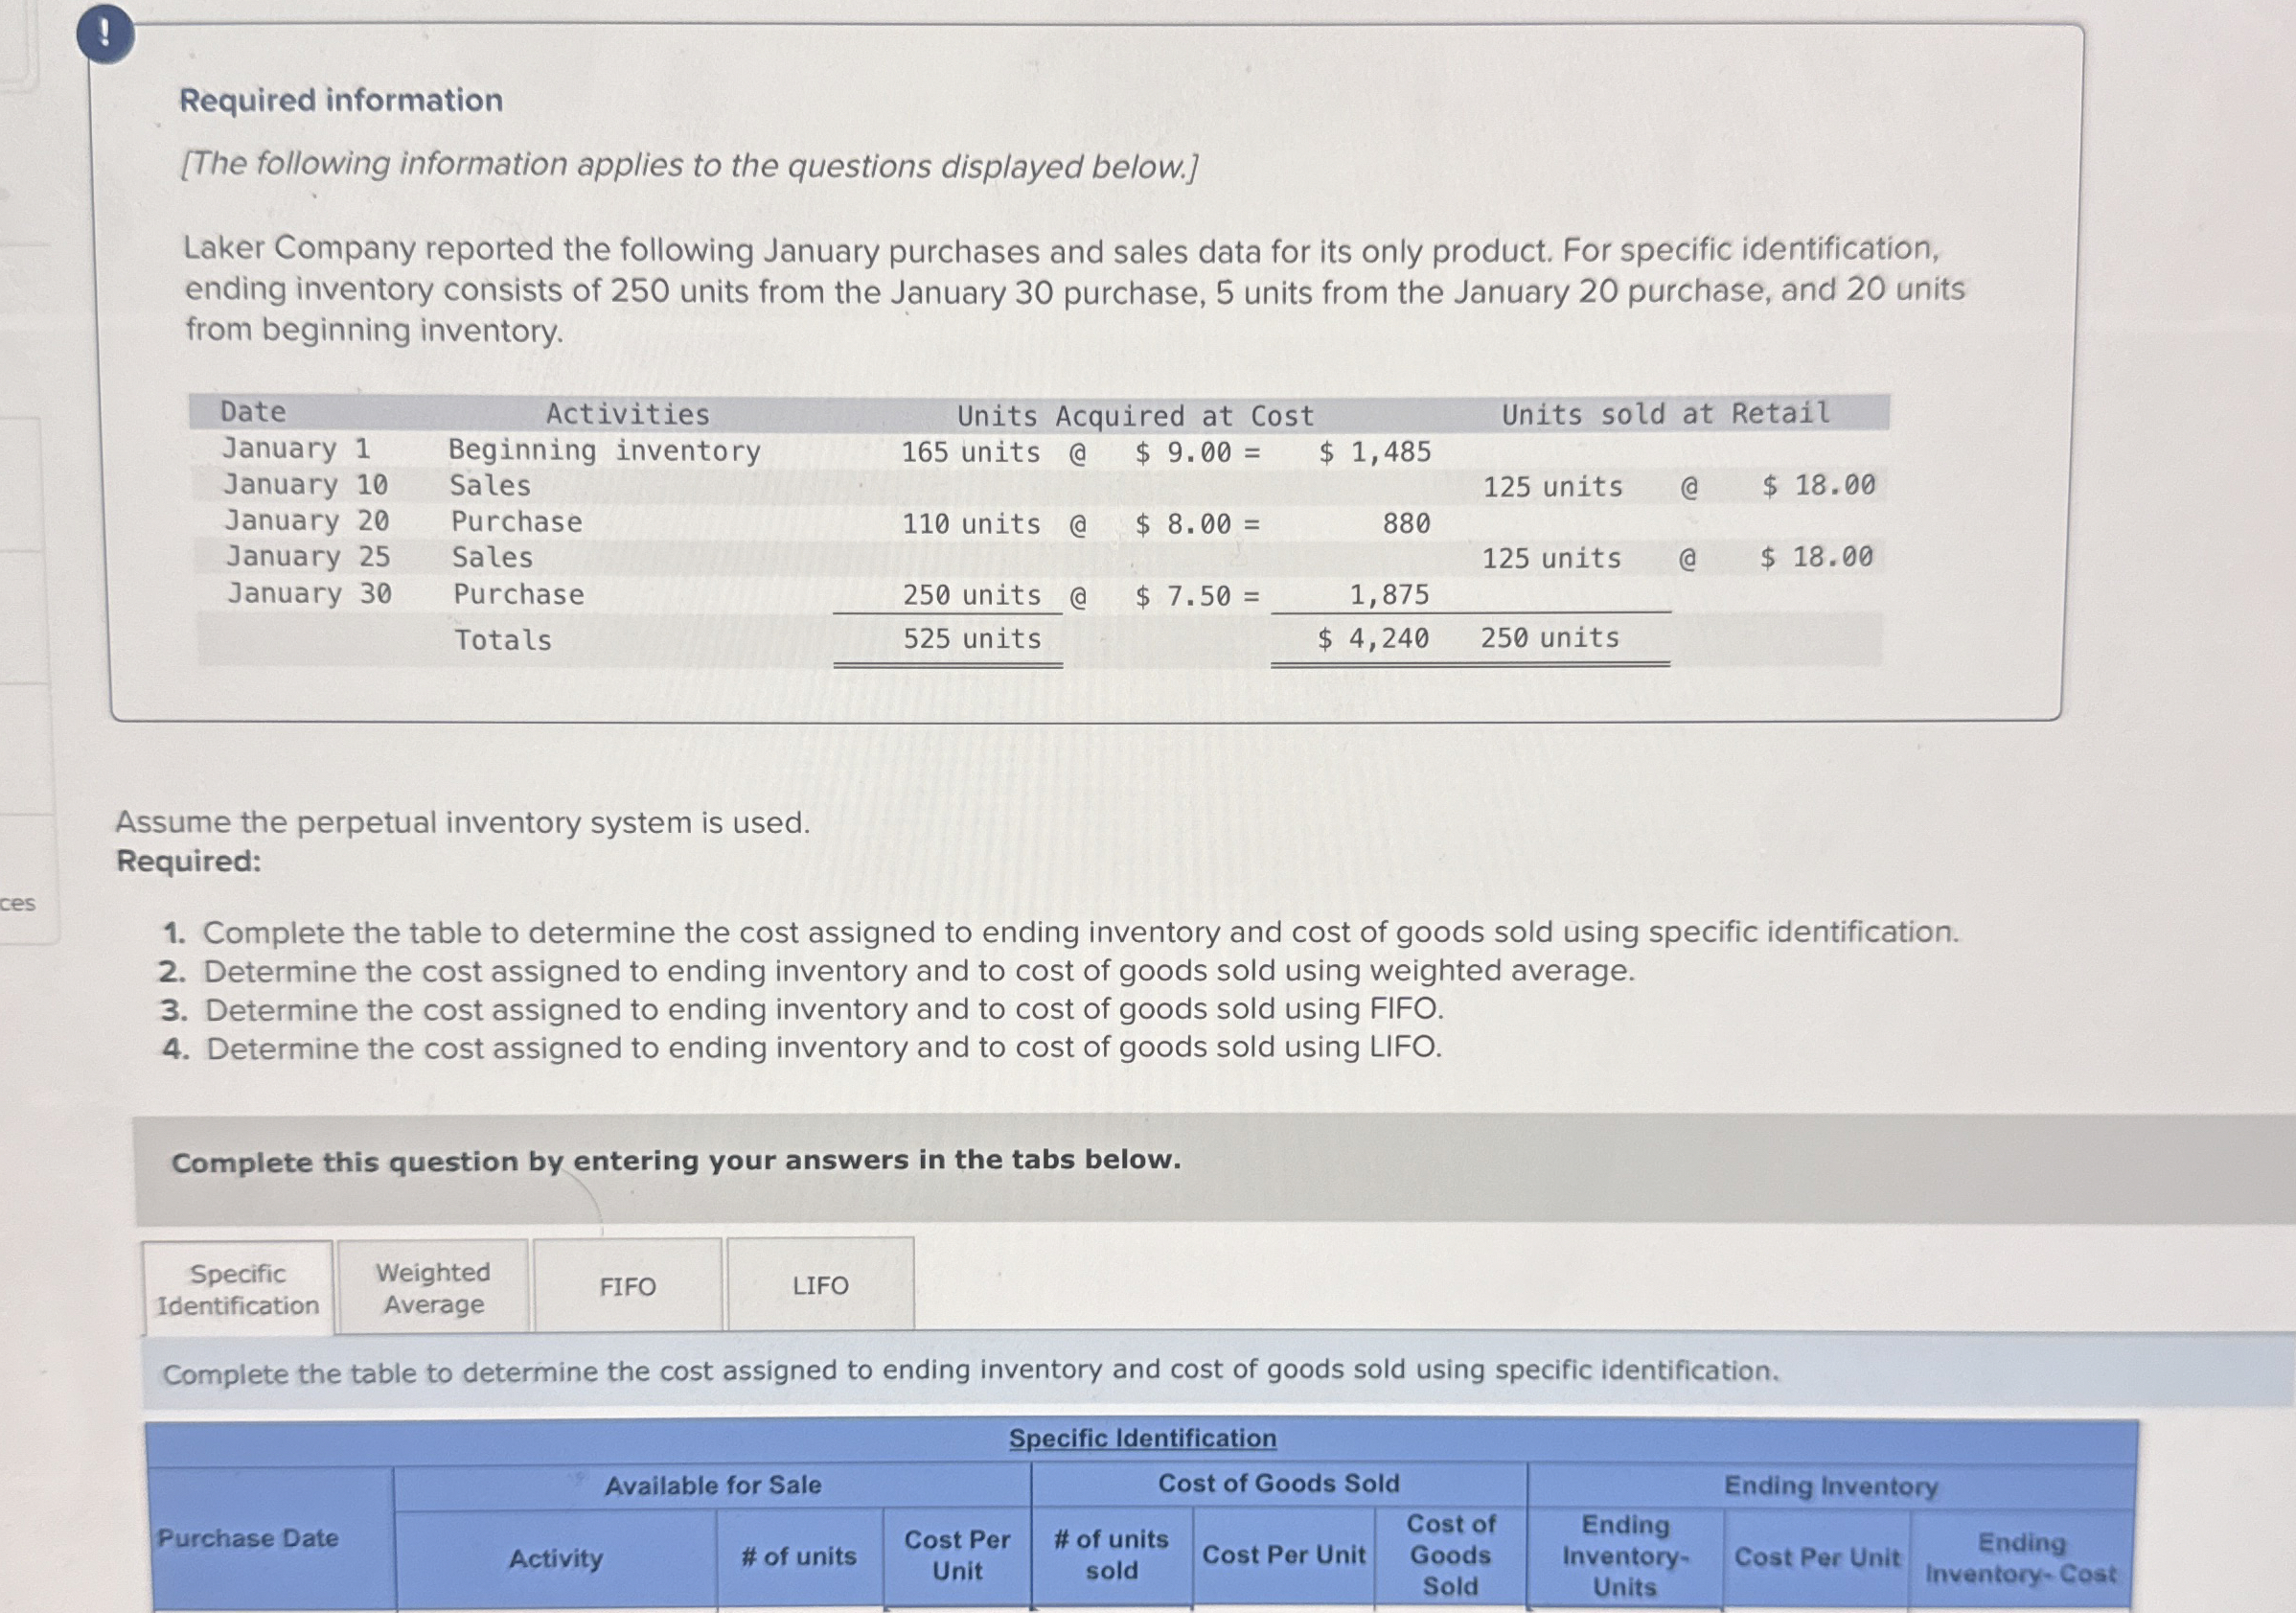
Task: Click the '# of units' column header
Action: (798, 1556)
